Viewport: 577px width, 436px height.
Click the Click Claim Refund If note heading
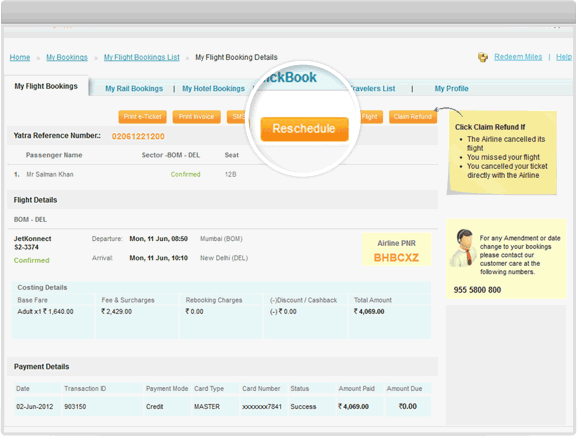click(x=490, y=127)
